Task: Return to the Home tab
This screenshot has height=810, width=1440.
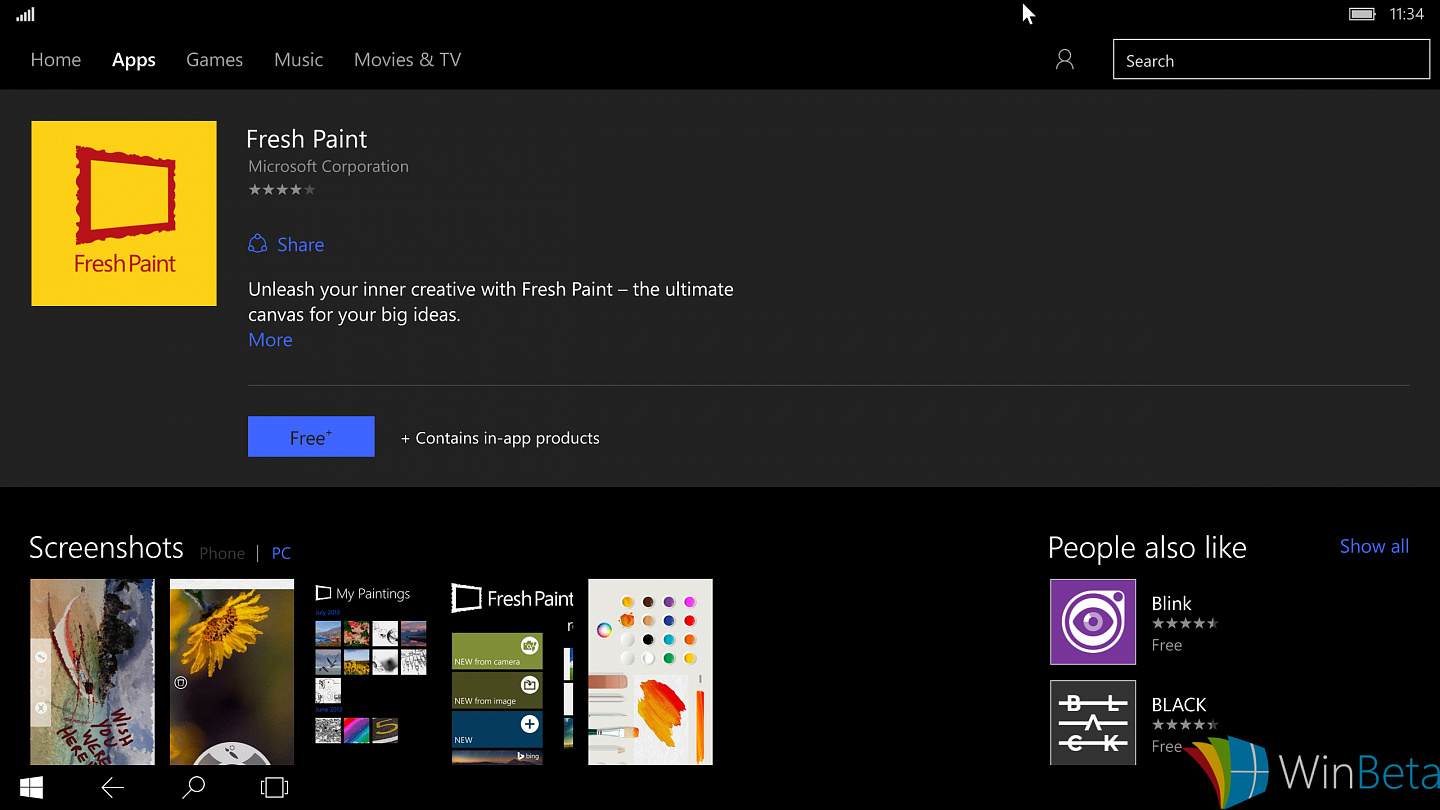Action: 56,60
